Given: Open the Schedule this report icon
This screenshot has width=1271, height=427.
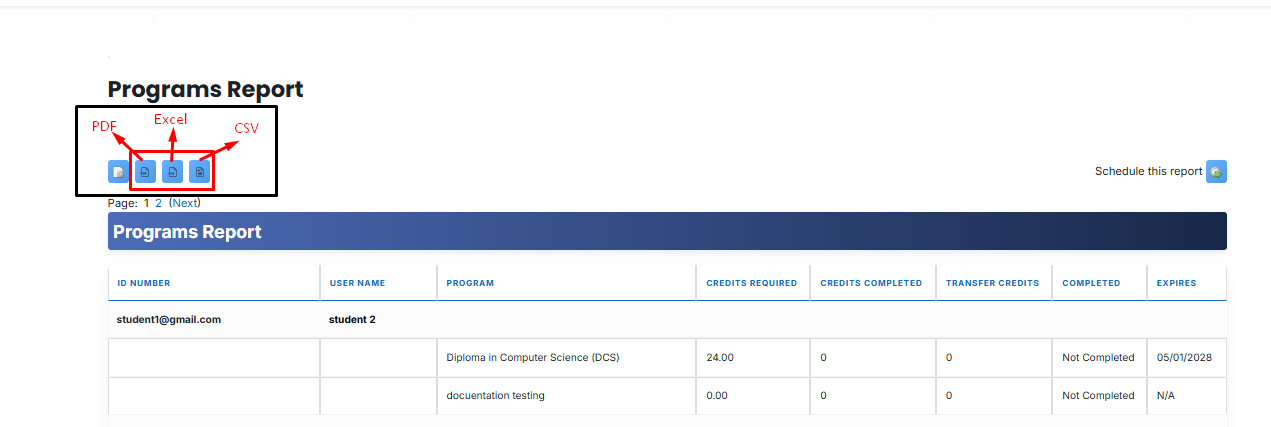Looking at the screenshot, I should tap(1216, 171).
